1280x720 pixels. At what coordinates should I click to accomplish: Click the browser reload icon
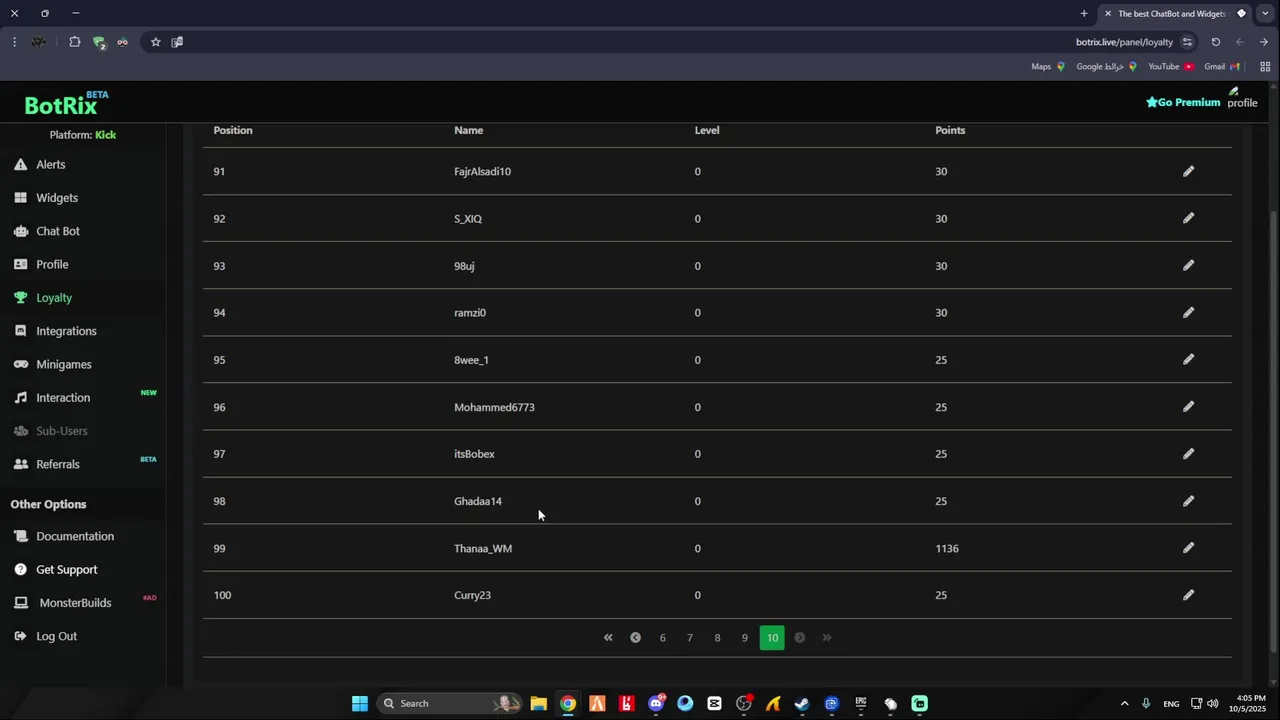click(x=1215, y=42)
